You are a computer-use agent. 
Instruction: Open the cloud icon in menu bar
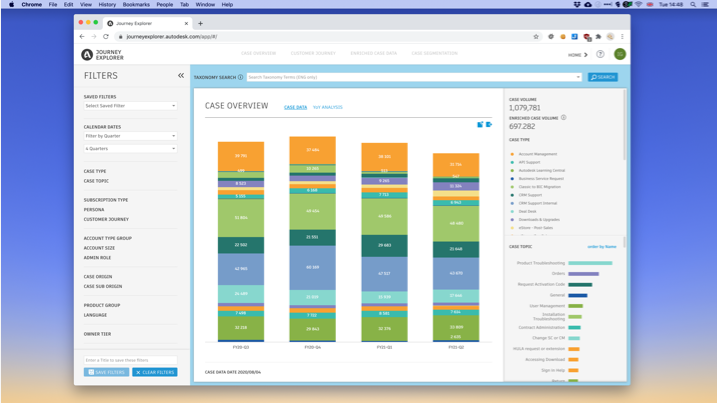coord(588,5)
